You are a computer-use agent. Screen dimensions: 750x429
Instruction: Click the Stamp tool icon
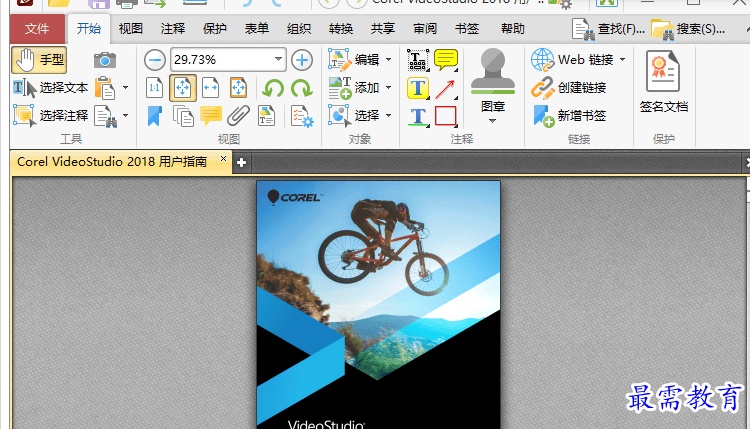pyautogui.click(x=493, y=72)
